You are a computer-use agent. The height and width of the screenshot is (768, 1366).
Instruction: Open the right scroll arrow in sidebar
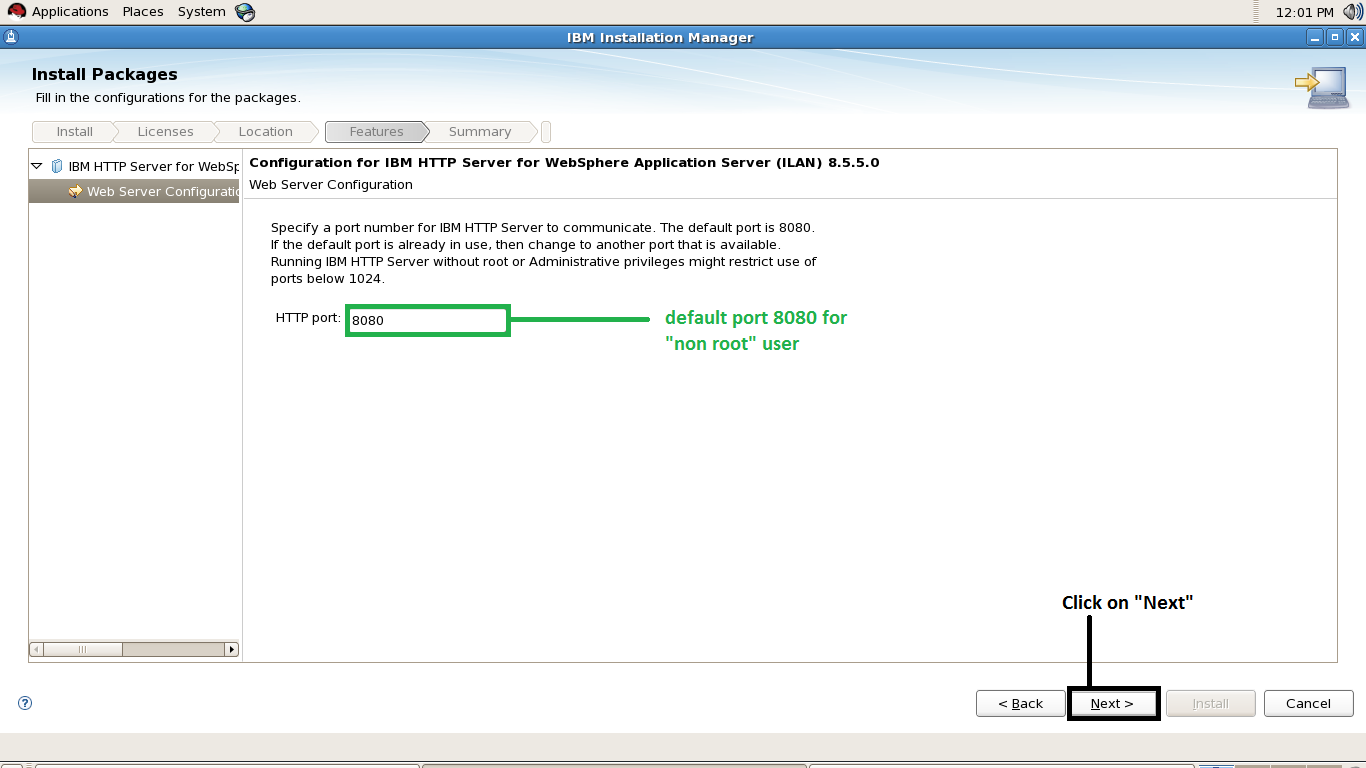point(231,648)
